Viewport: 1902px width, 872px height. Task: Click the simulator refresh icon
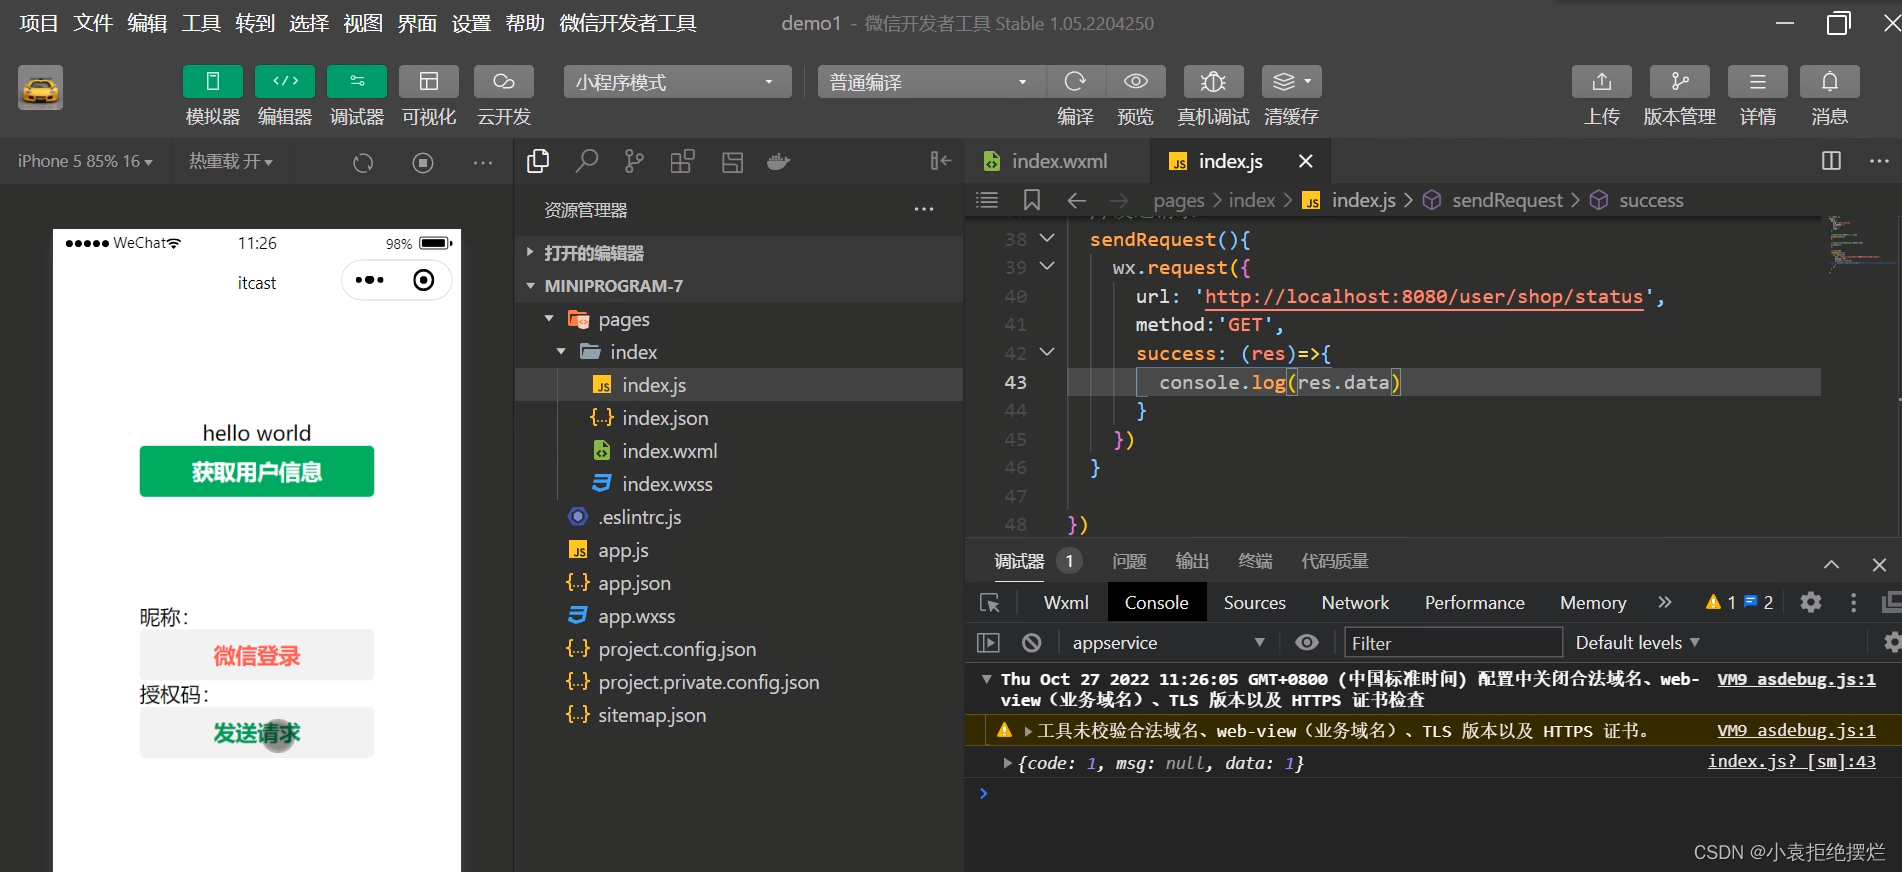[x=363, y=162]
